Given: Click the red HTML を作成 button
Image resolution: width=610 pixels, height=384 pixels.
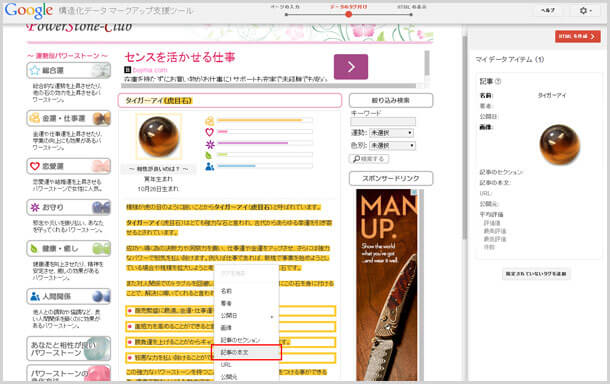Looking at the screenshot, I should 577,36.
